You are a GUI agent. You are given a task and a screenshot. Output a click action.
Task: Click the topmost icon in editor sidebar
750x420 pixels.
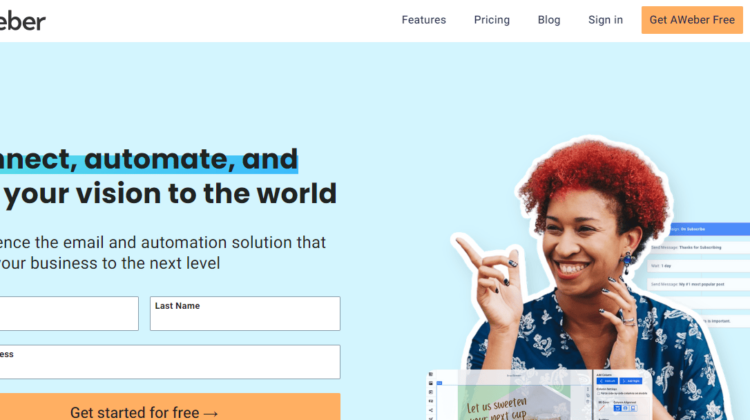431,374
